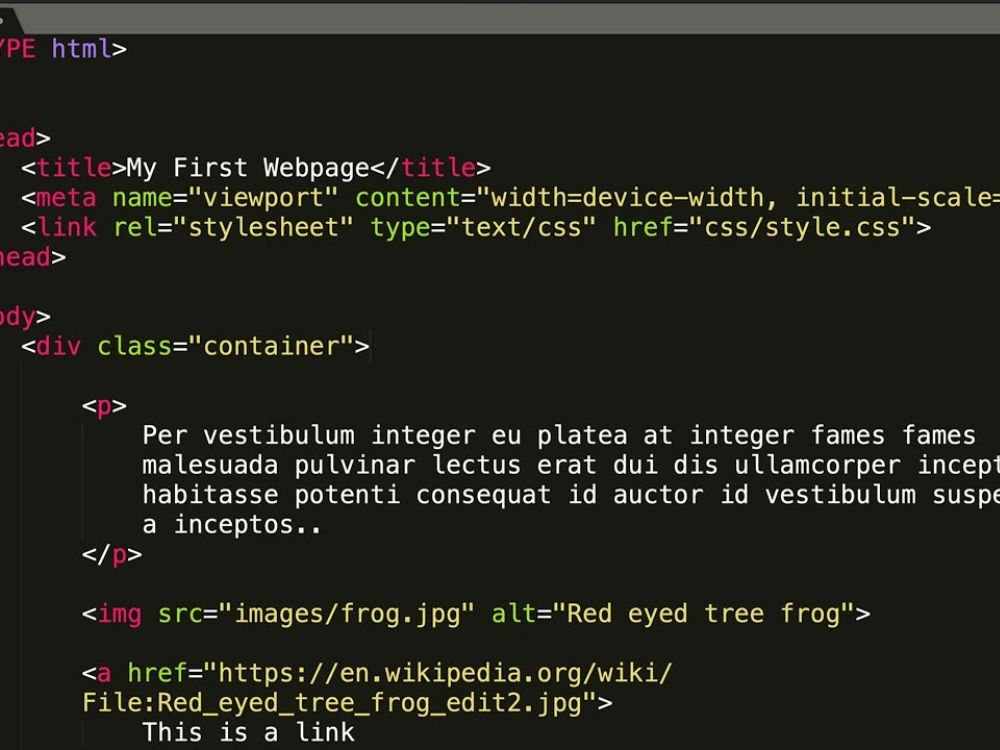The height and width of the screenshot is (750, 1000).
Task: Click the container class name string
Action: point(269,346)
